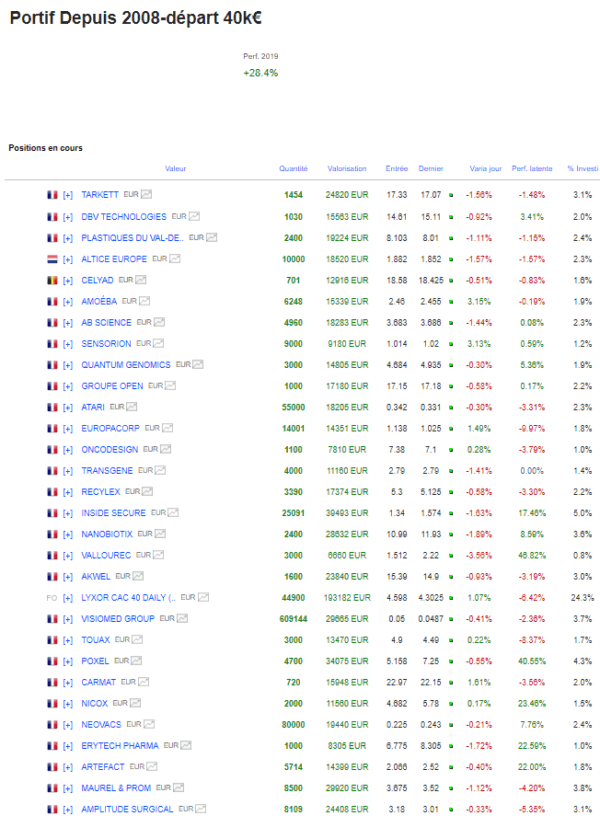Click the LYXOR CAC 40 DAILY chart icon

[x=203, y=597]
